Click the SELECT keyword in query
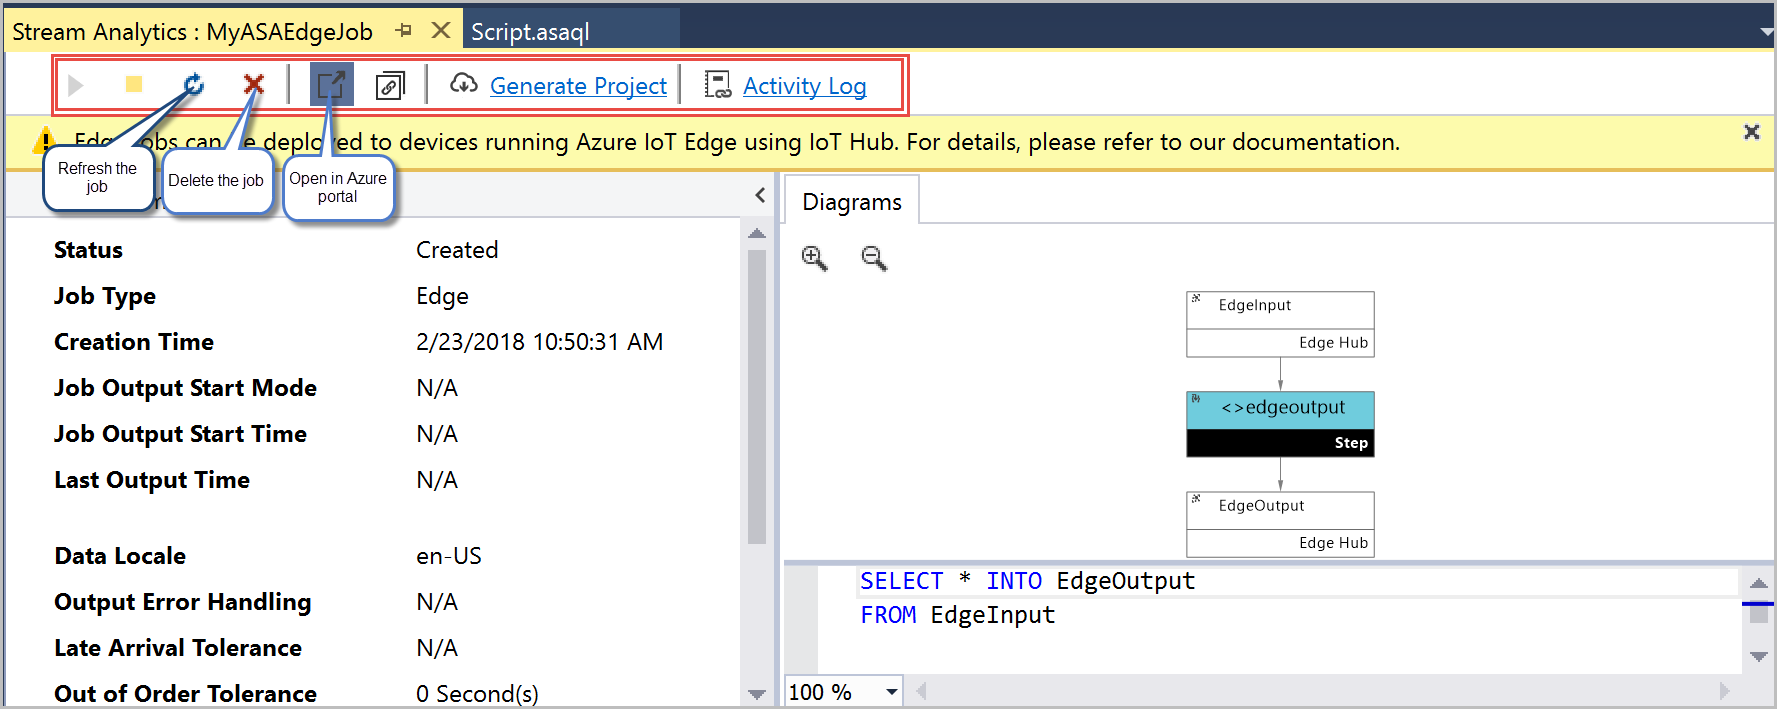1777x709 pixels. (901, 581)
